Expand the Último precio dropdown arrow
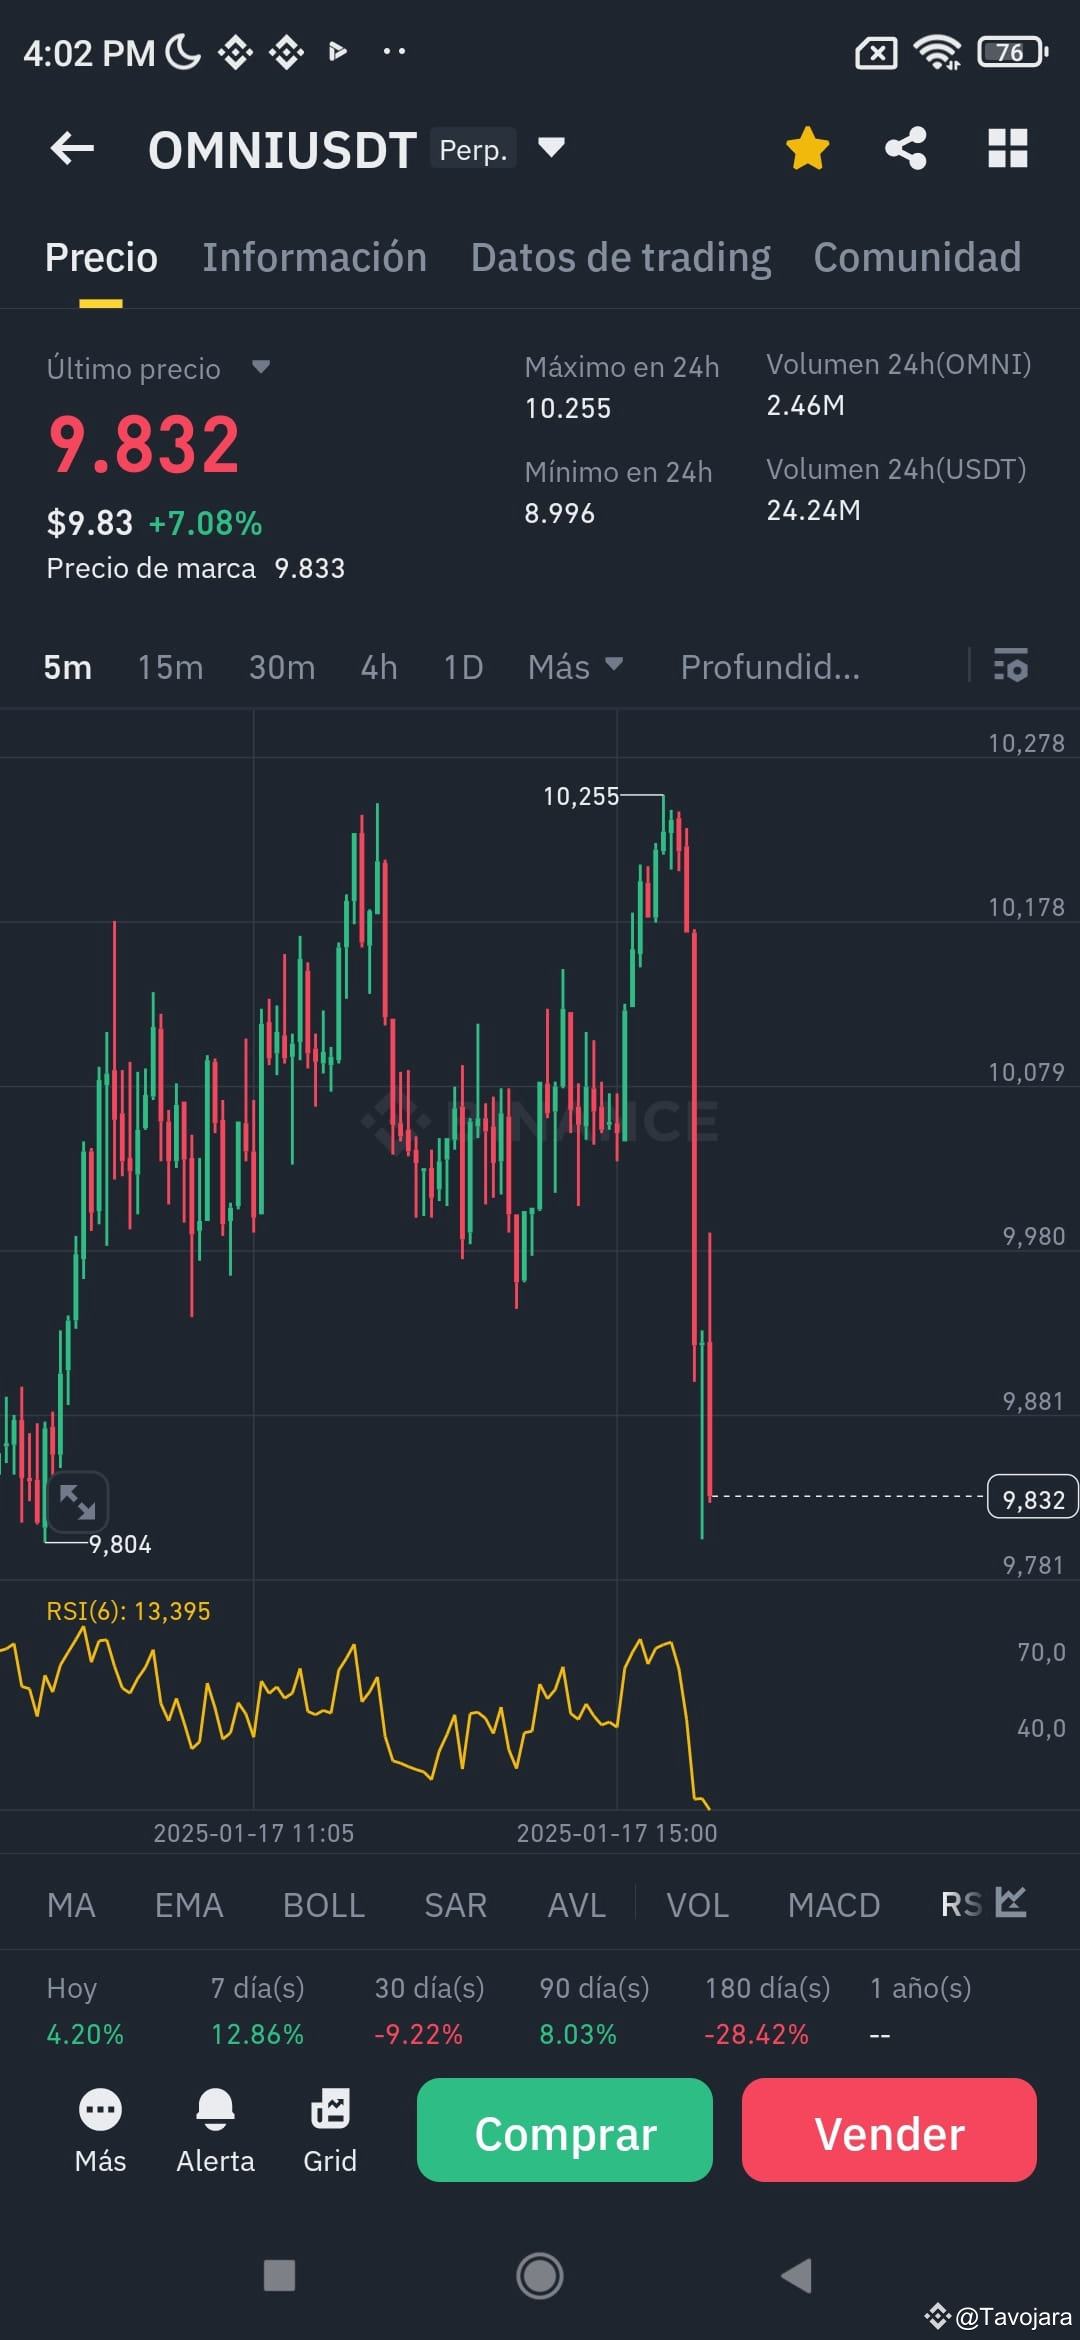Image resolution: width=1080 pixels, height=2340 pixels. point(261,367)
